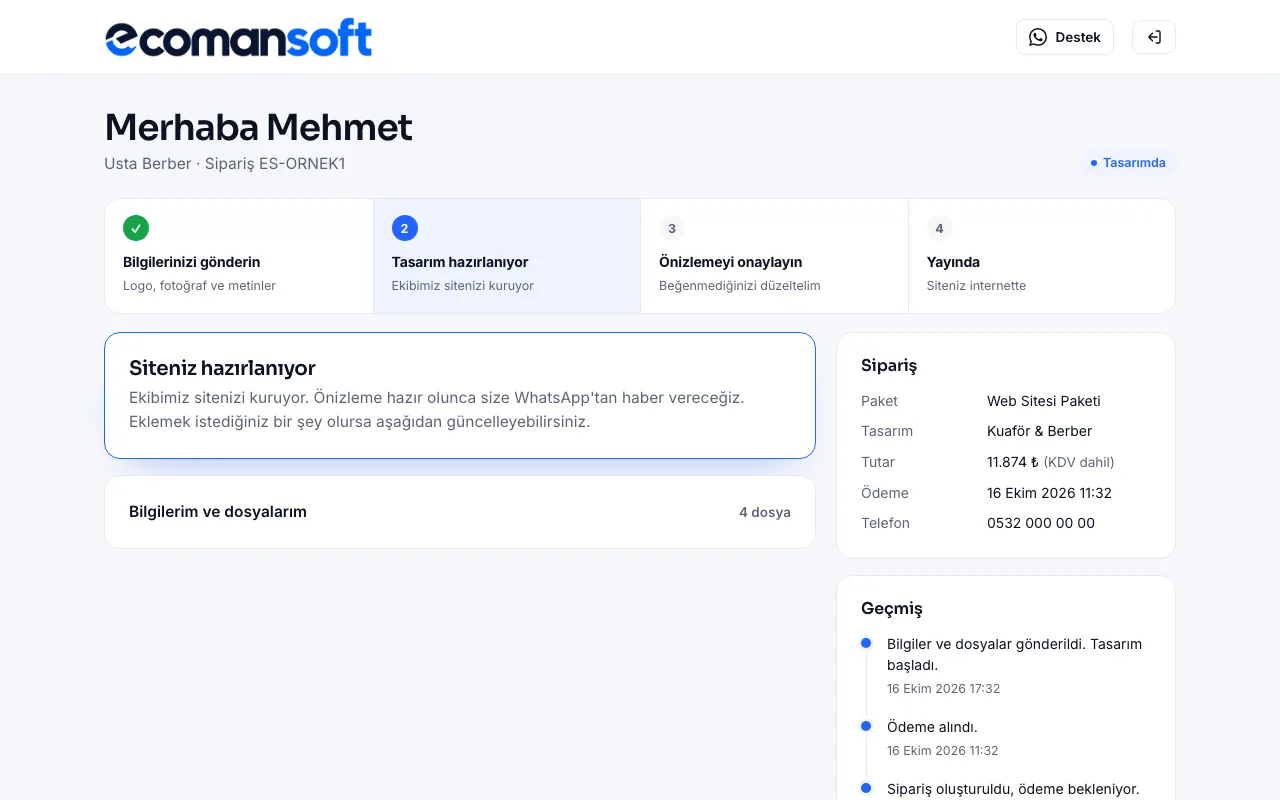Image resolution: width=1280 pixels, height=800 pixels.
Task: Click 'Sipariş oluşturuldu, ödeme bekleniyor.' entry
Action: tap(1013, 789)
